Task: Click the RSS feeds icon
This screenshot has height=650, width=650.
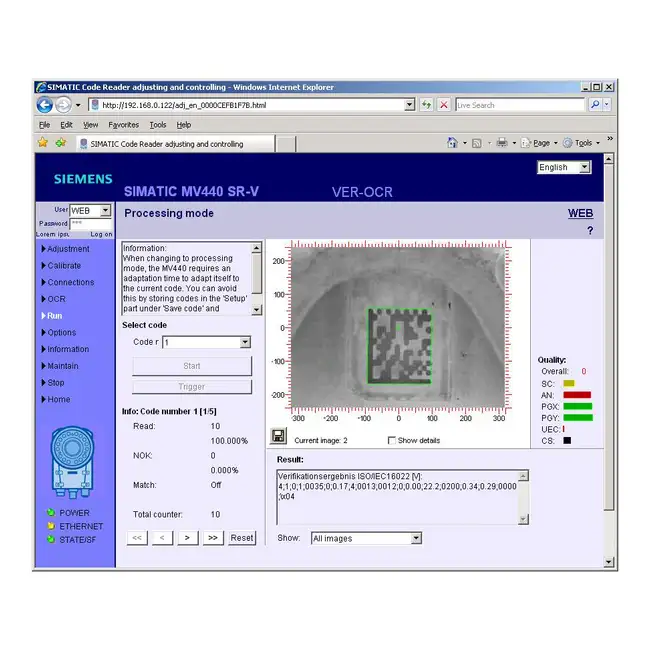Action: (477, 143)
